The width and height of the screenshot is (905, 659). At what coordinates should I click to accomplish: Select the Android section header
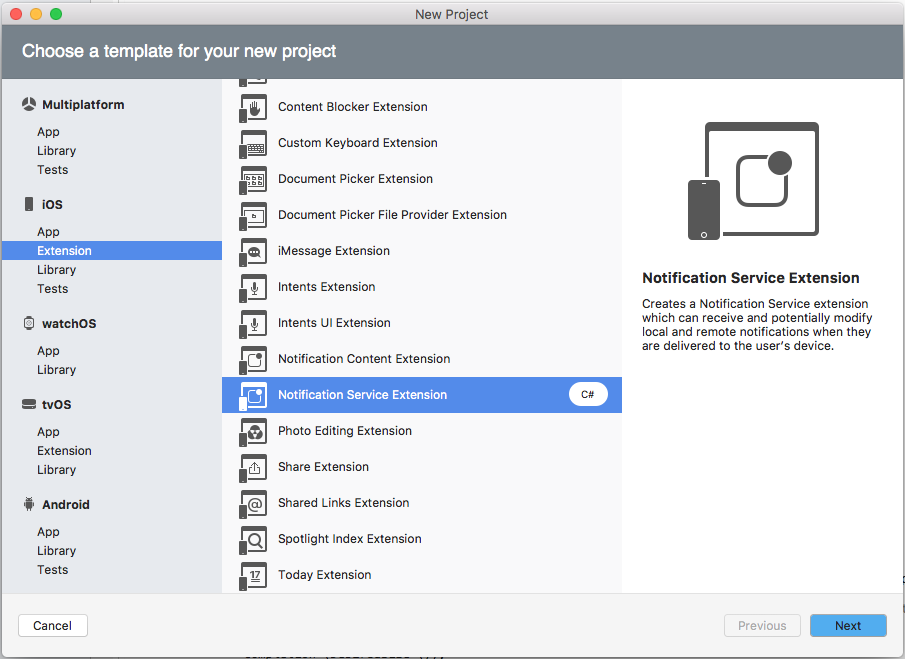[x=72, y=504]
